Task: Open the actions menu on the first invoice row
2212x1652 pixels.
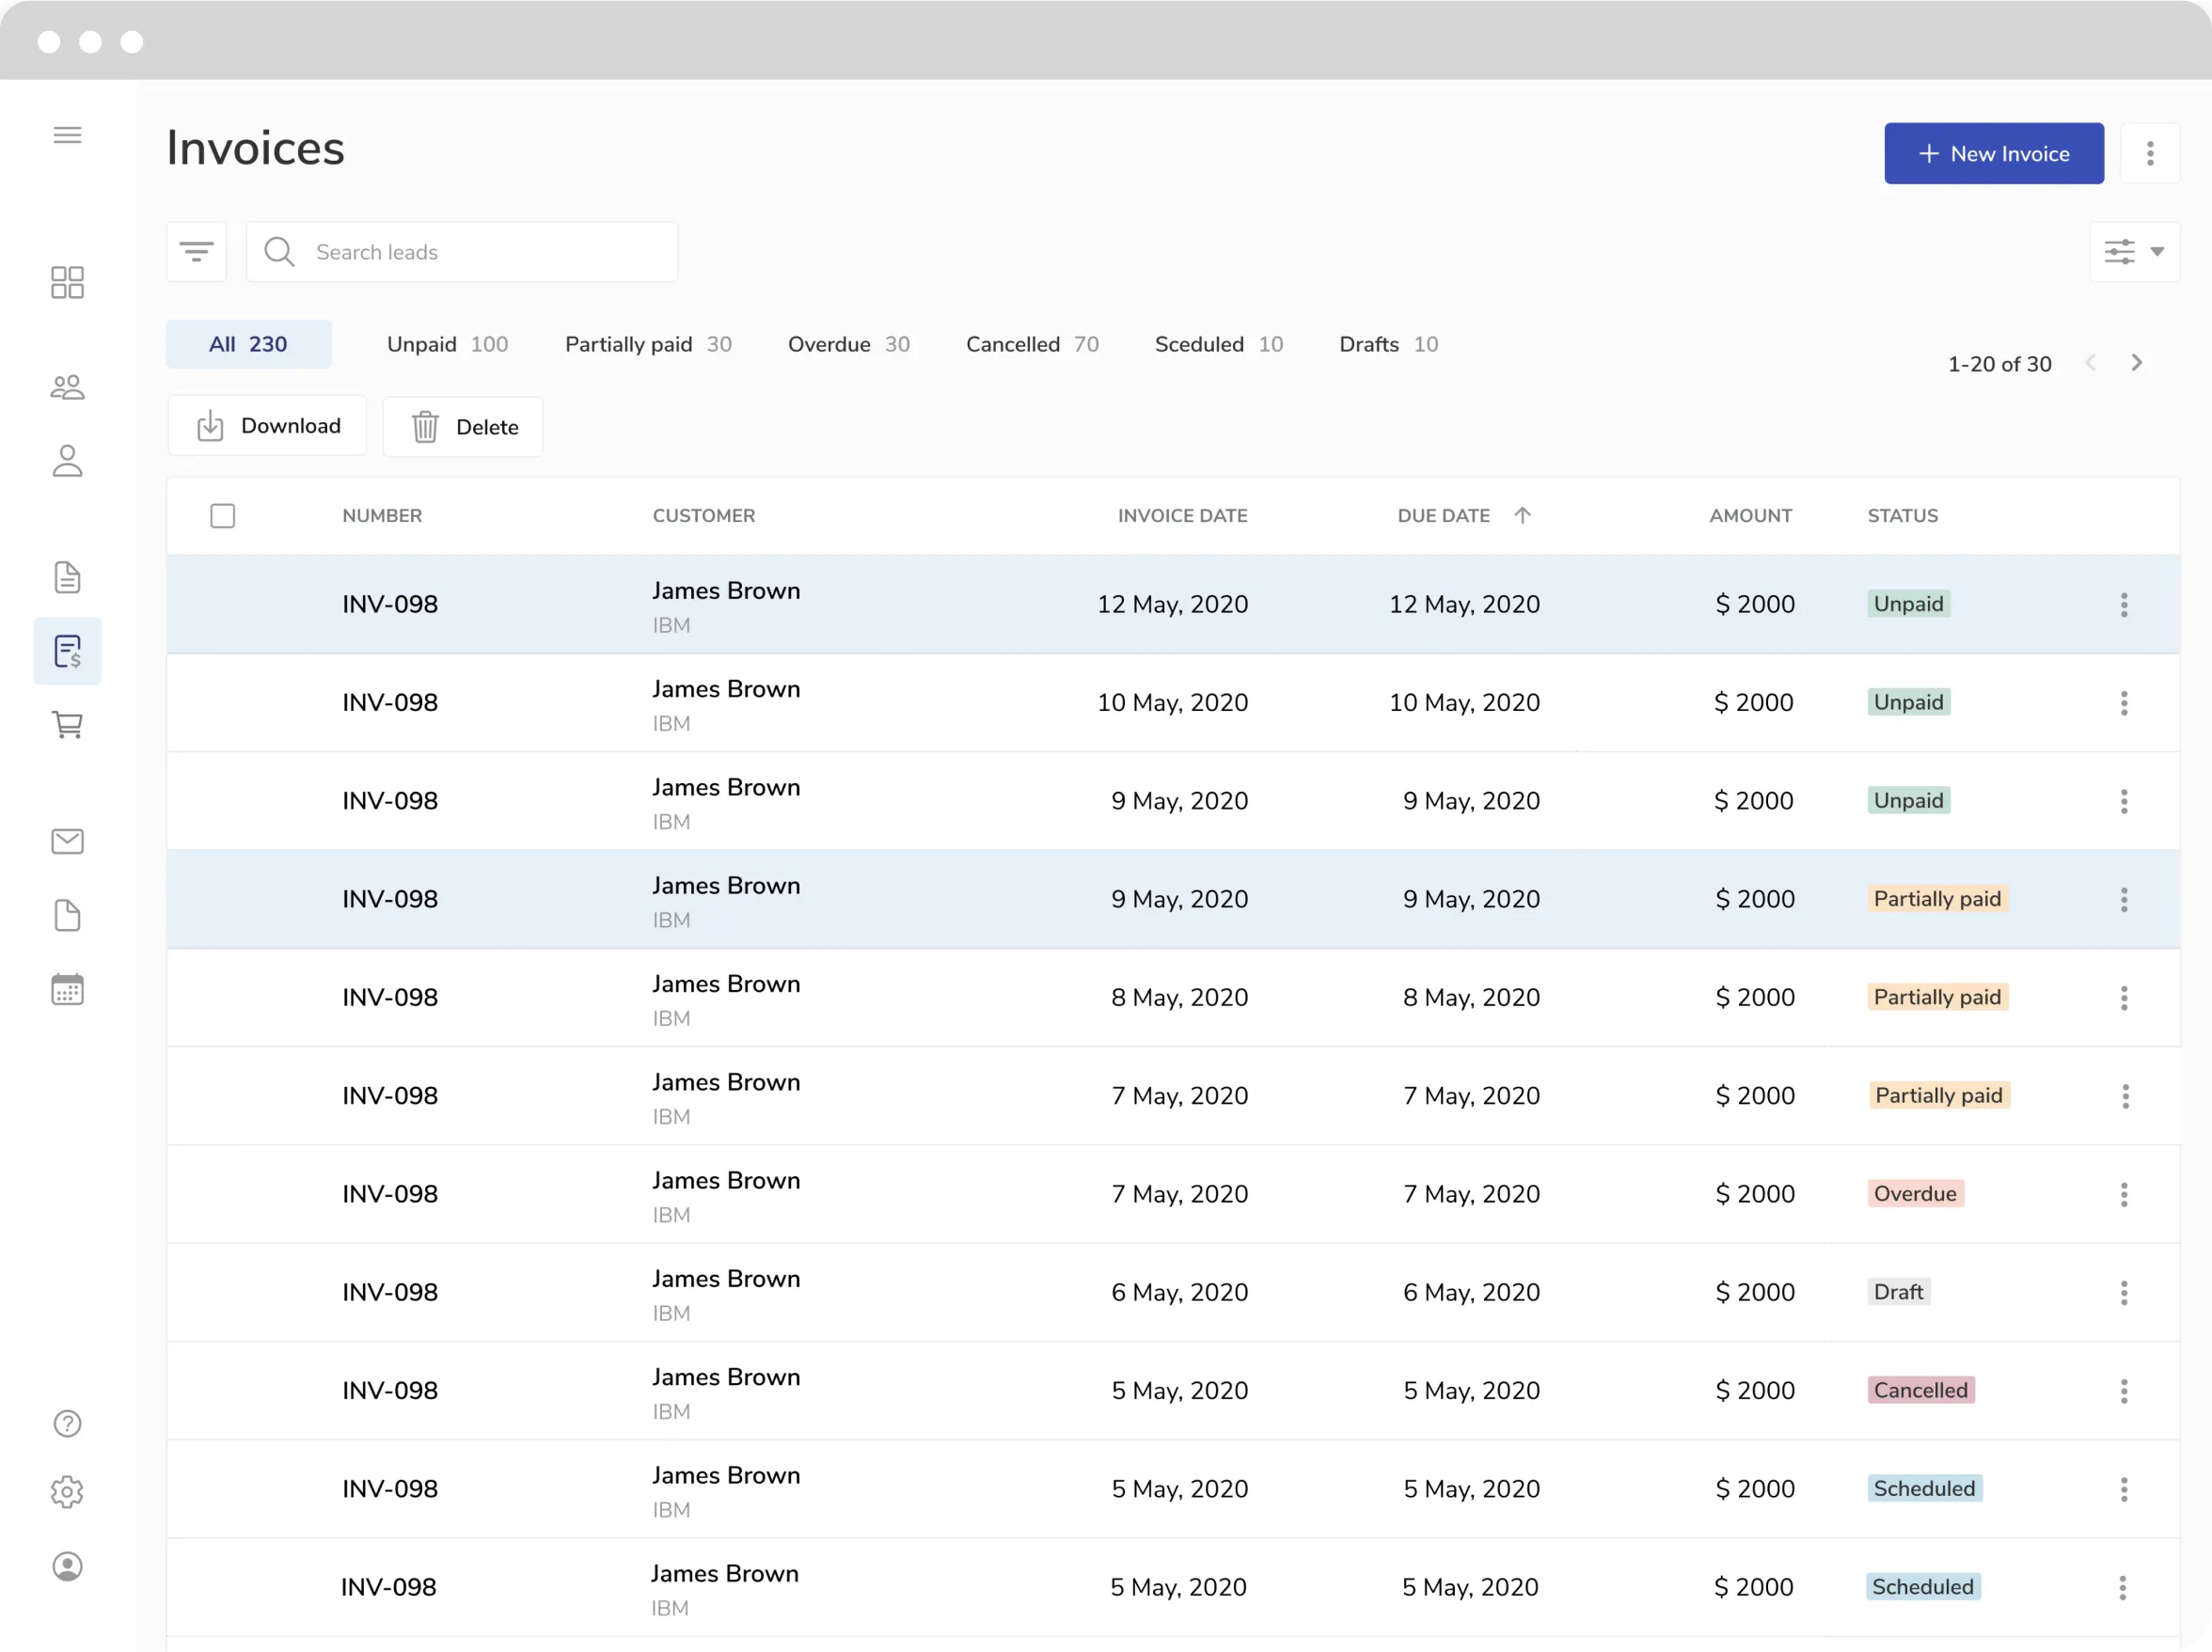Action: 2124,604
